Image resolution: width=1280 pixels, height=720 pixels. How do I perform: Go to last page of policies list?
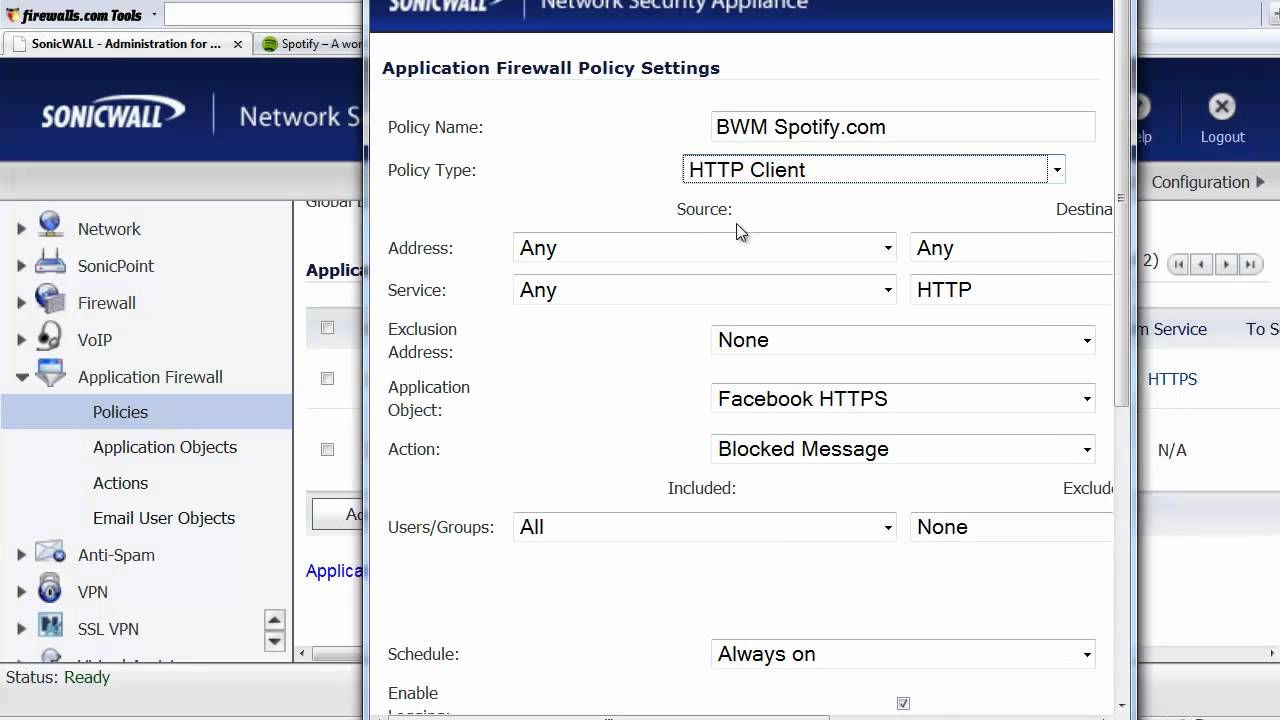tap(1250, 264)
